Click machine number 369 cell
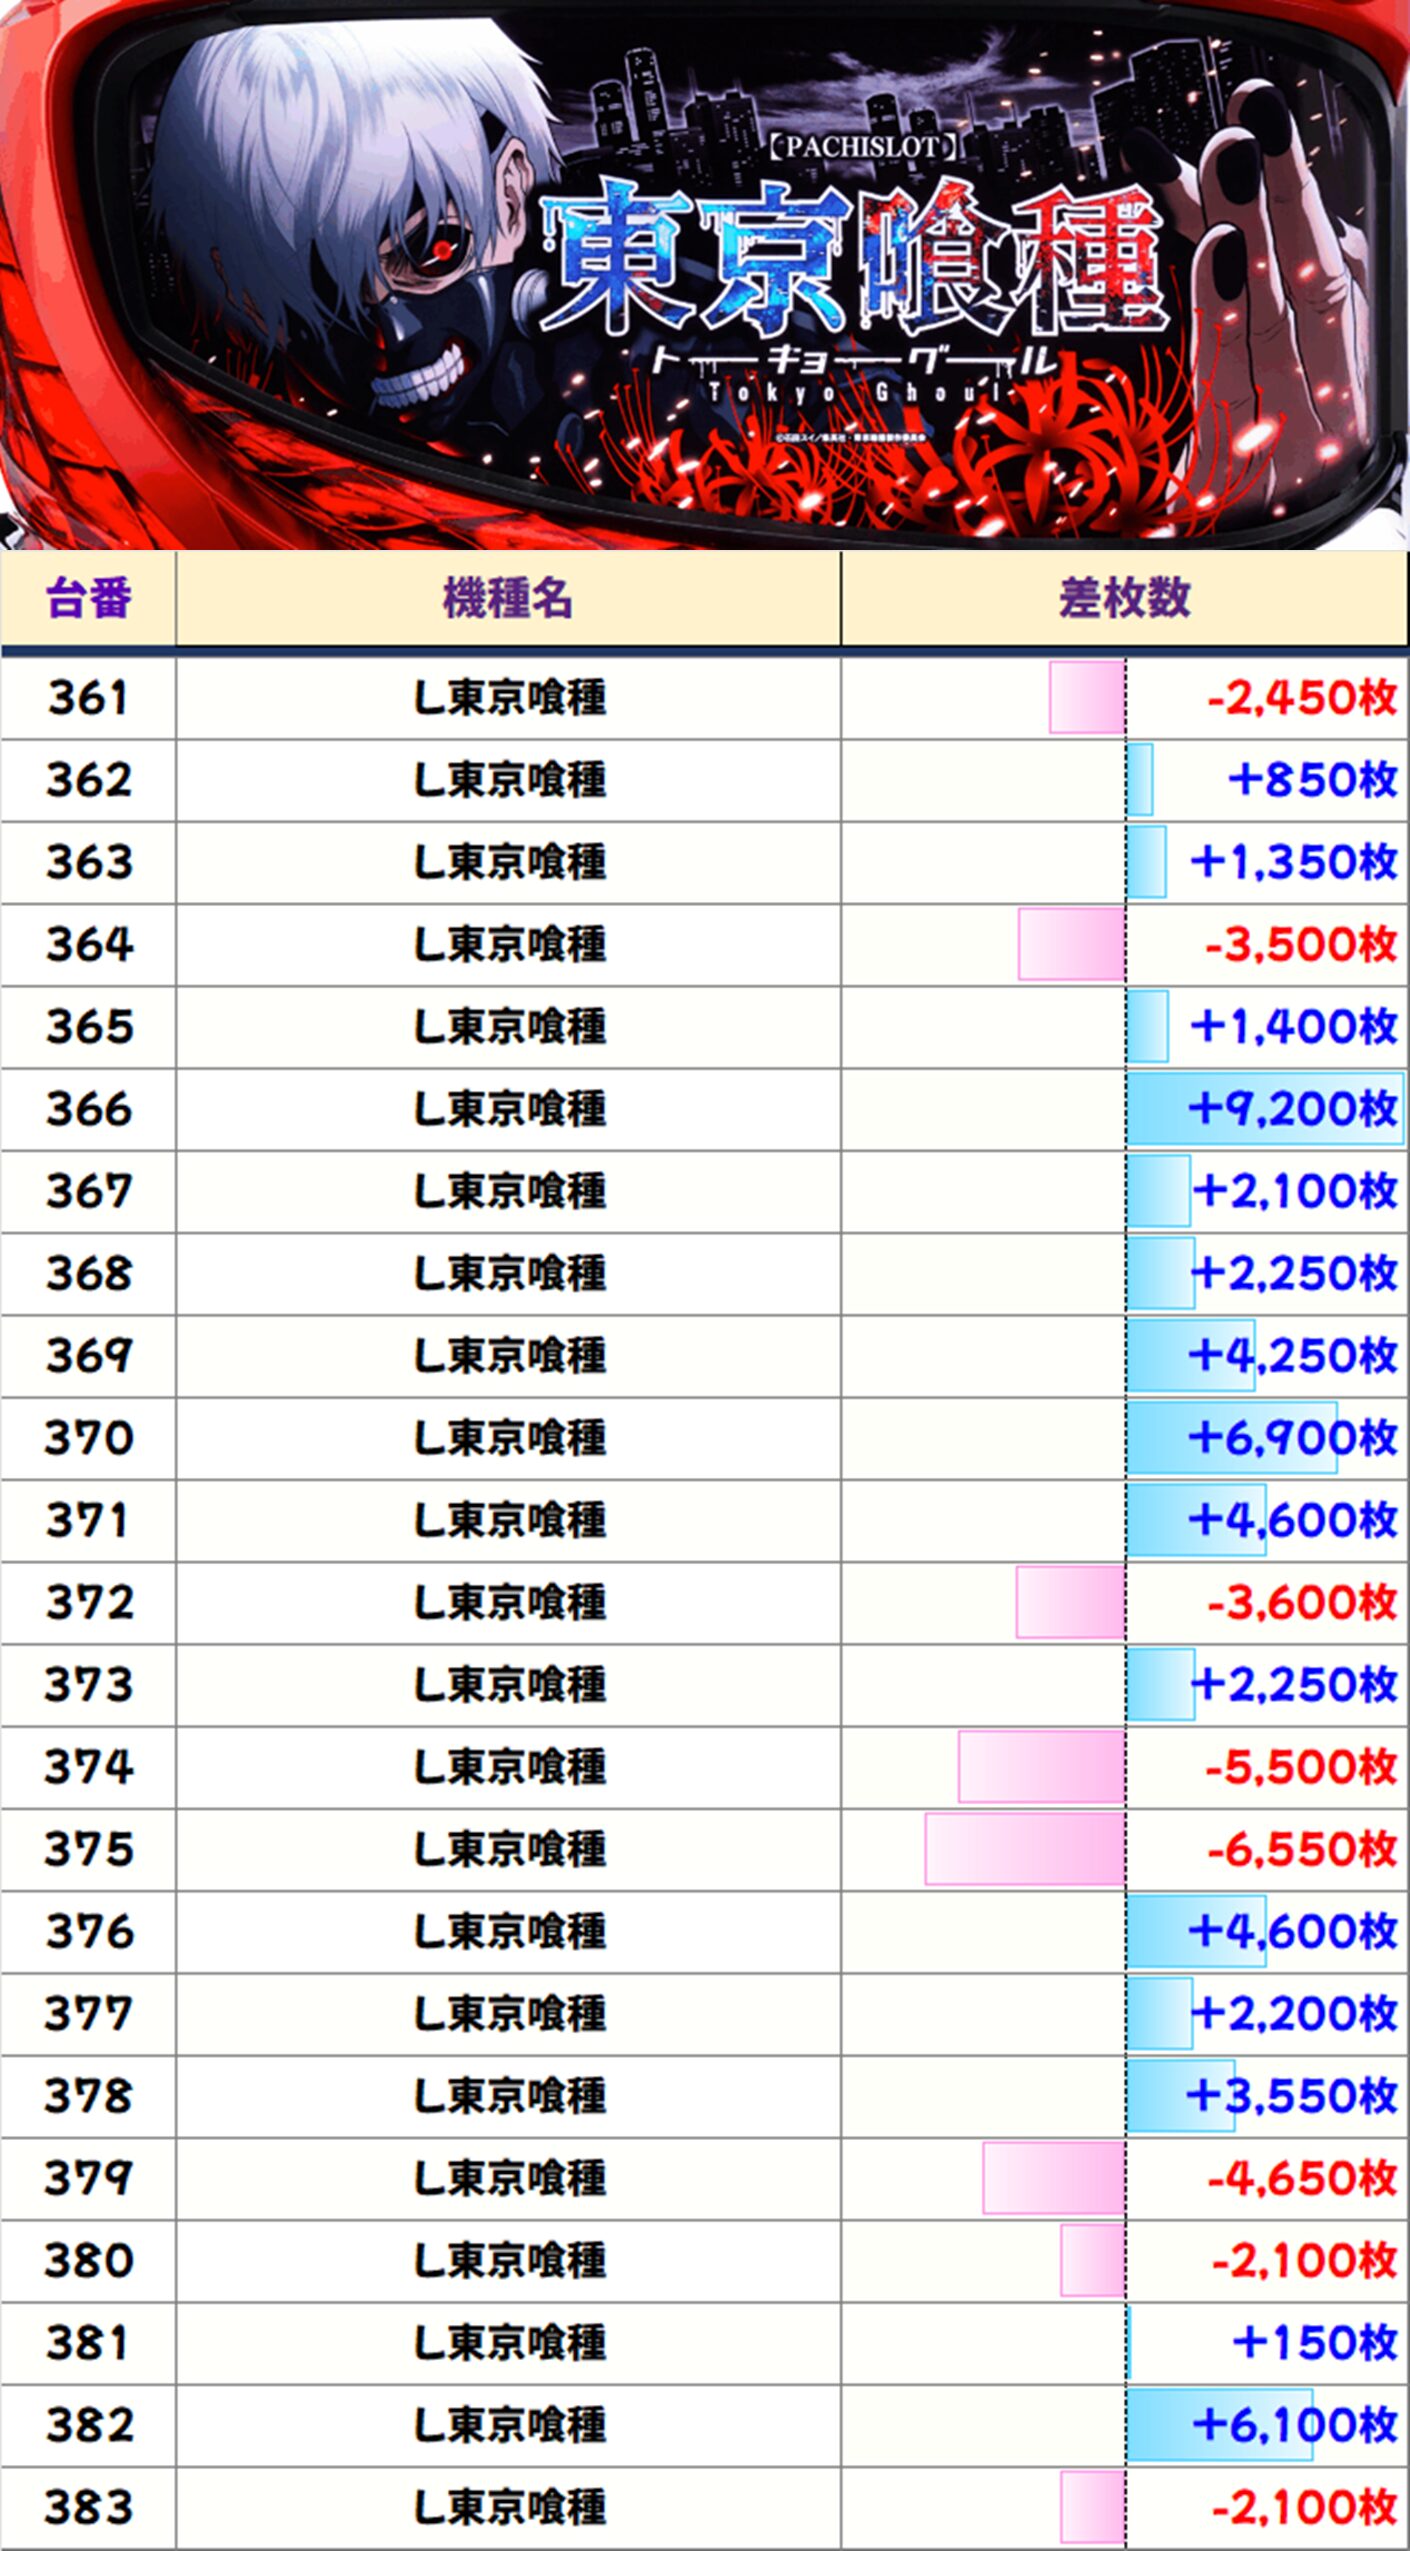1410x2551 pixels. click(88, 1356)
